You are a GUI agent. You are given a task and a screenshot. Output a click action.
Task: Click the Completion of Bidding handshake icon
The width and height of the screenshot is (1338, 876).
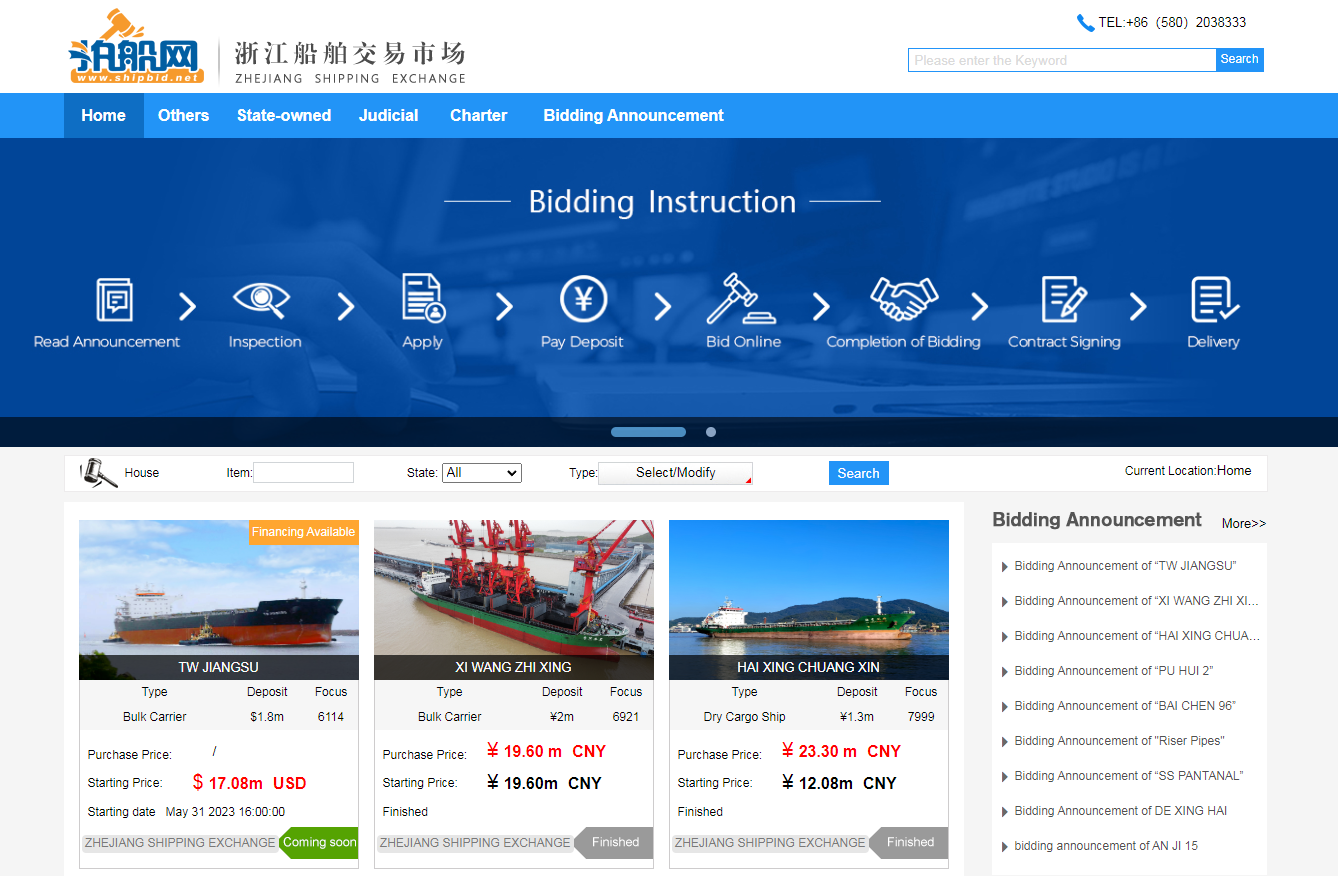903,299
